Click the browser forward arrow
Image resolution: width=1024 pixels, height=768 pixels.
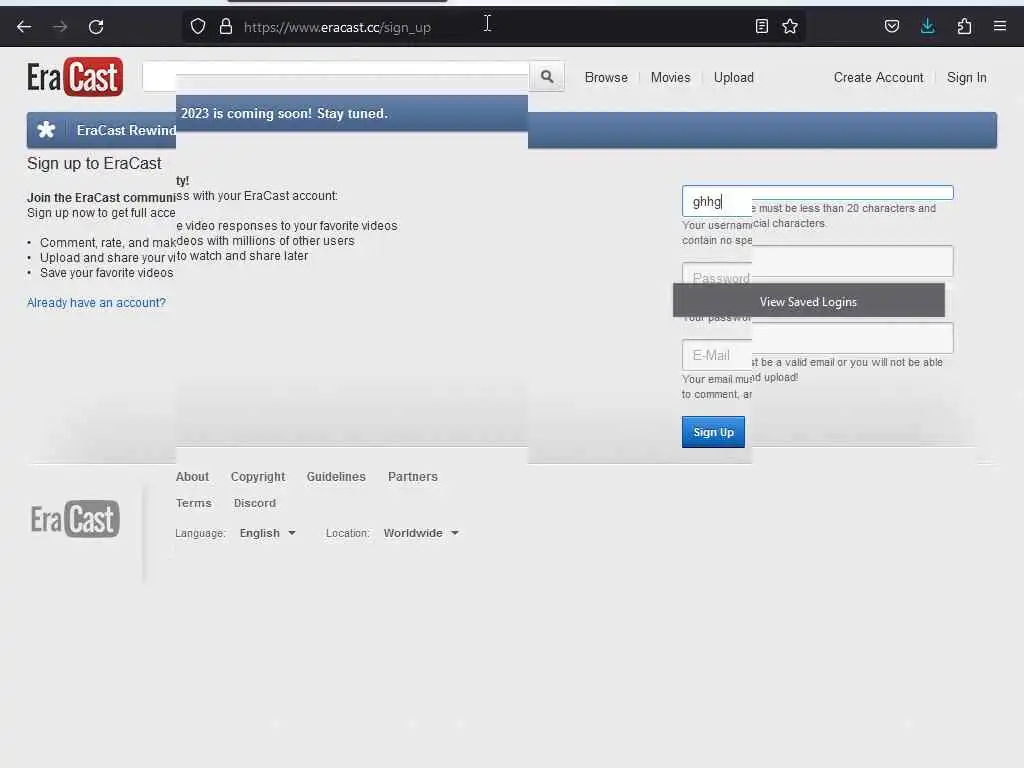tap(59, 27)
